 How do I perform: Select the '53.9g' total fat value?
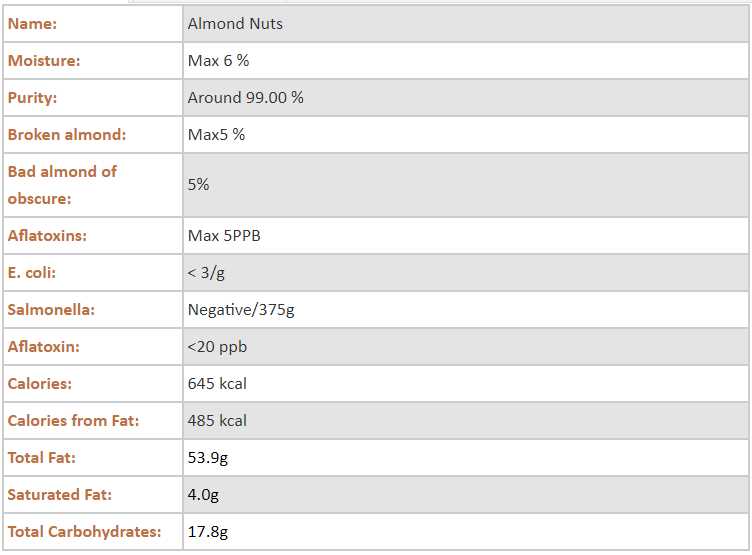208,458
